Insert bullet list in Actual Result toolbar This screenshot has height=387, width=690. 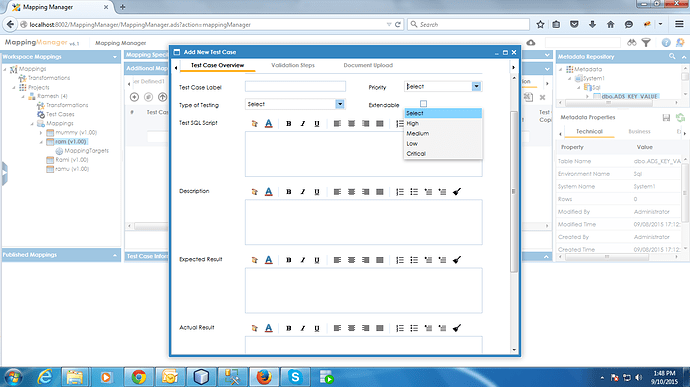pyautogui.click(x=414, y=328)
